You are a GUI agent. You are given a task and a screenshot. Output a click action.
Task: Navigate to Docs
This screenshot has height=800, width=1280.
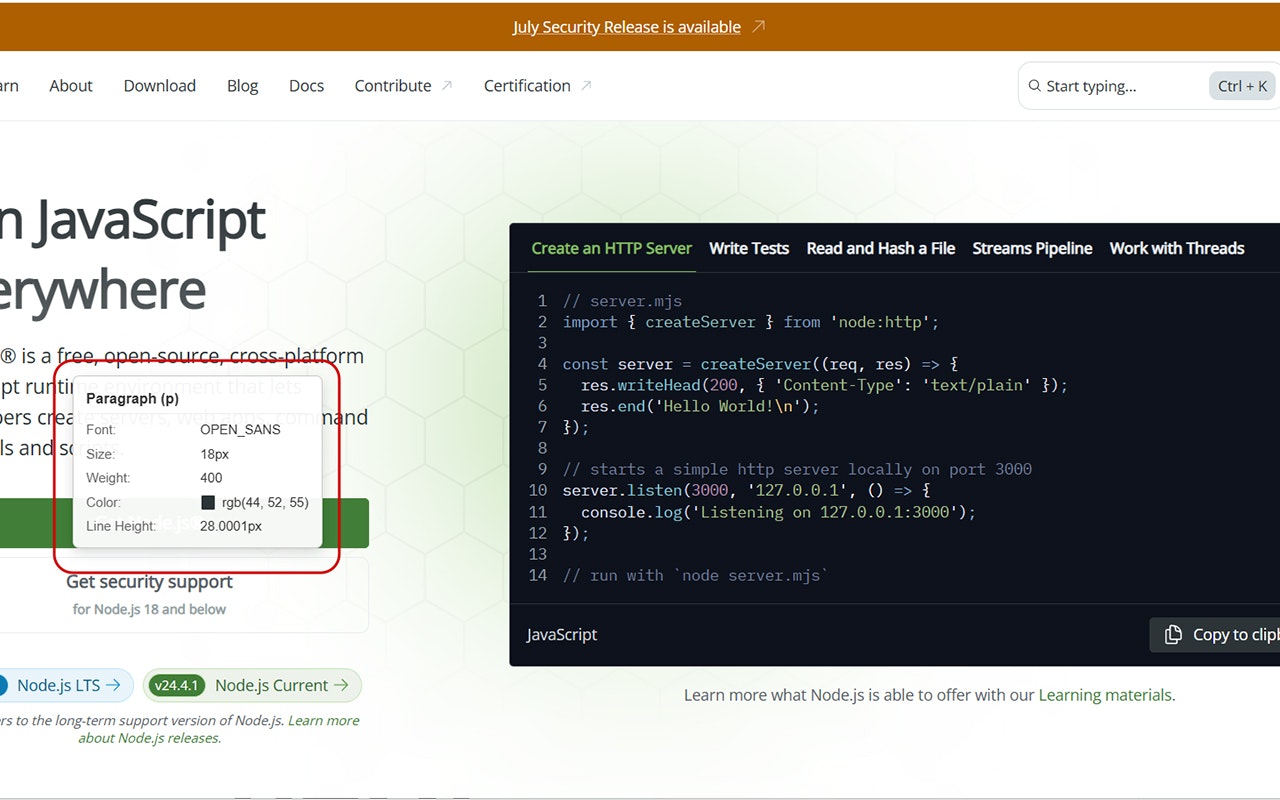click(x=306, y=86)
